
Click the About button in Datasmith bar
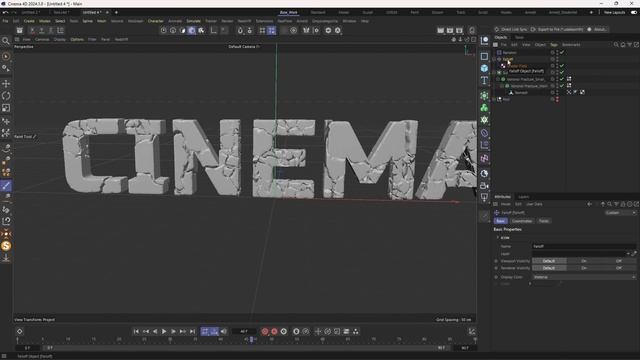click(x=597, y=29)
